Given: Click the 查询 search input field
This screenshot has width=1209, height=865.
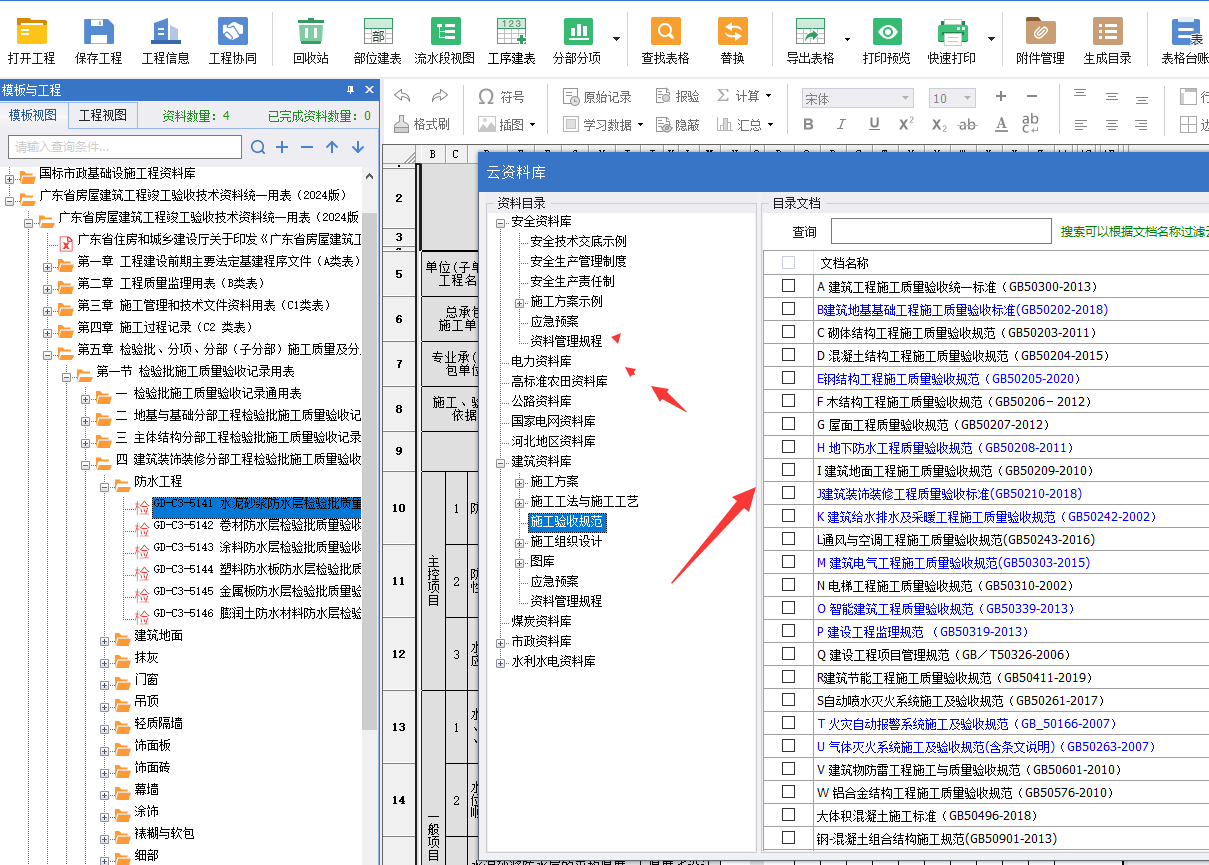Looking at the screenshot, I should coord(940,232).
